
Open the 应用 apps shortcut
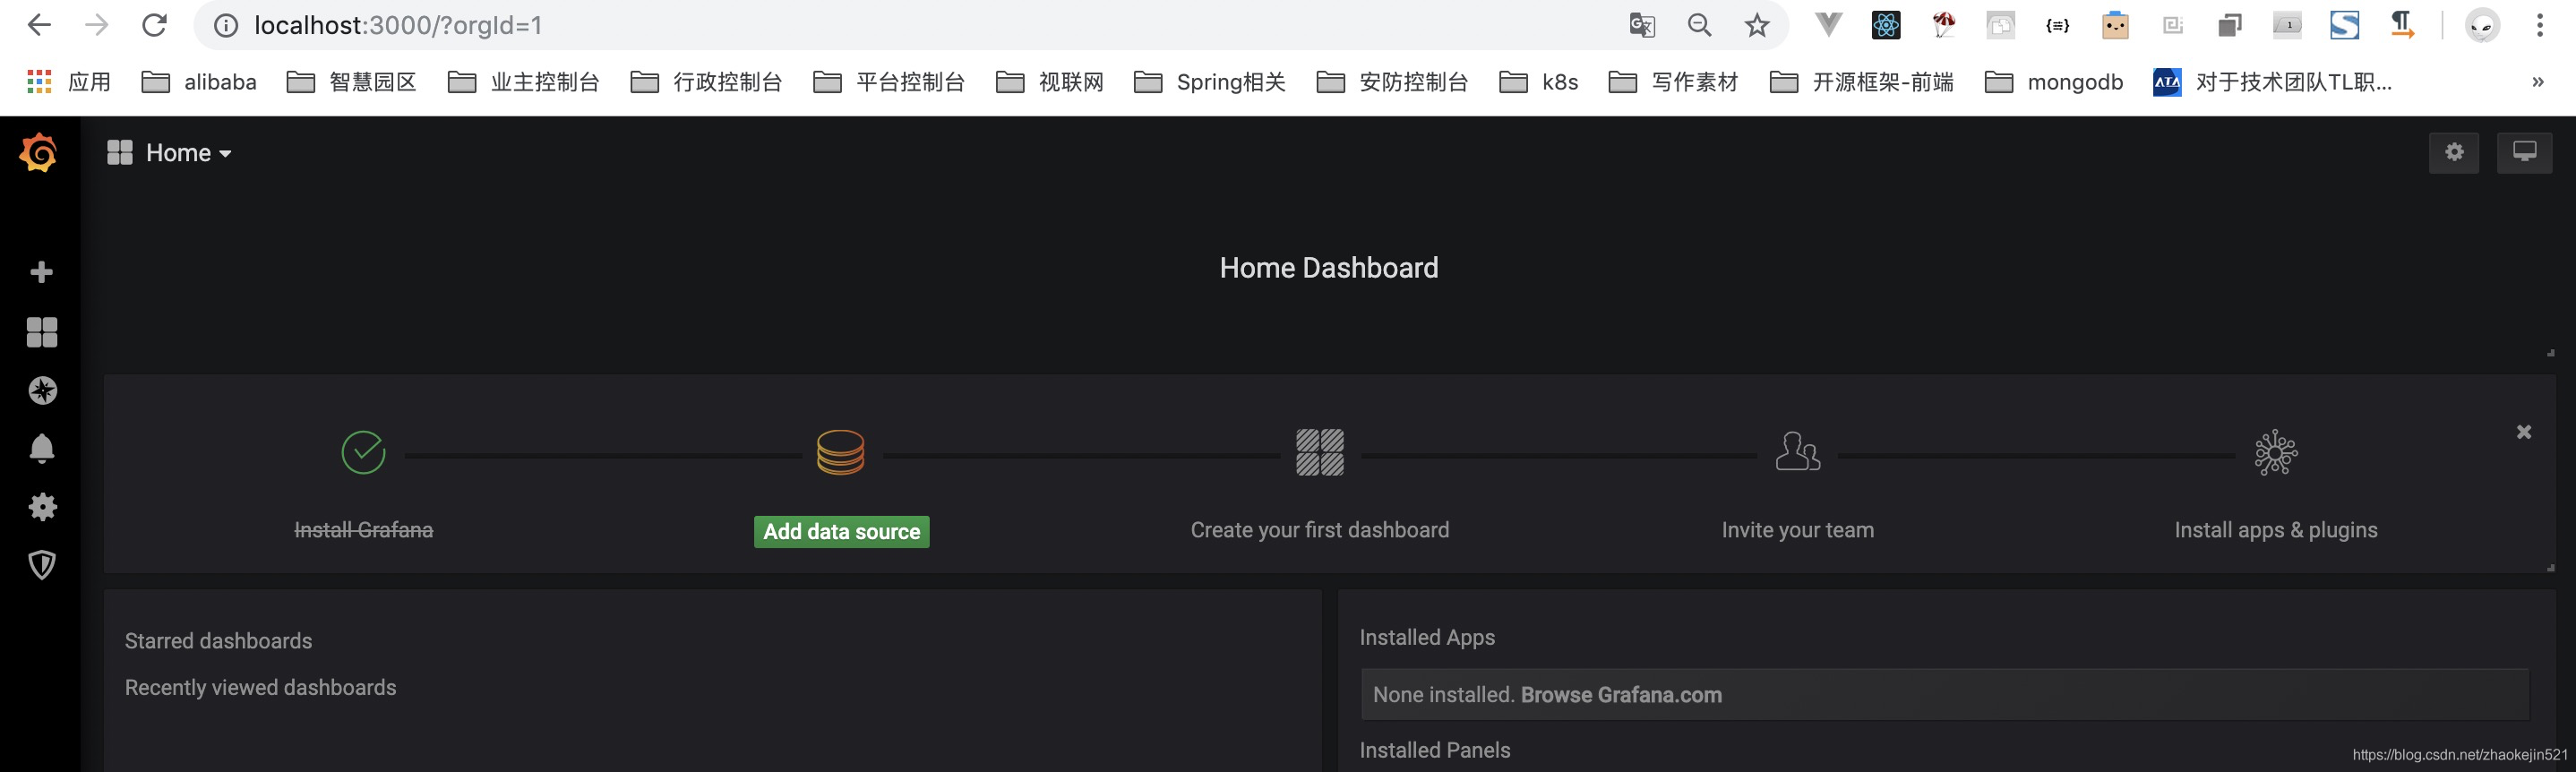point(68,82)
